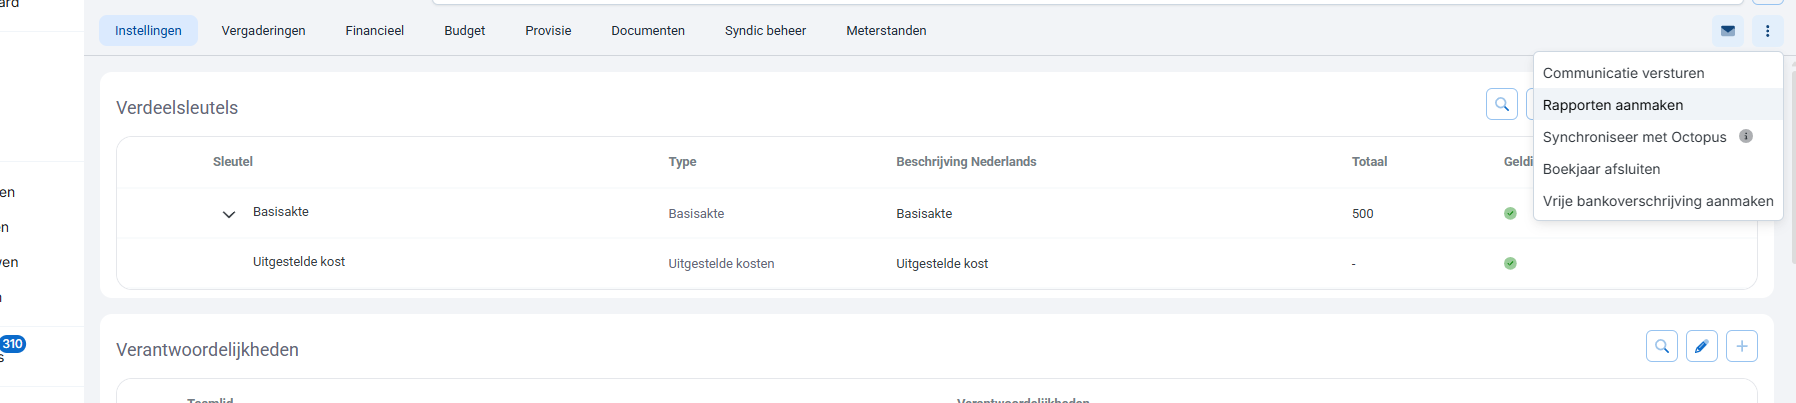Open the three-dot more options menu
Screen dimensions: 1796x403
tap(1767, 31)
